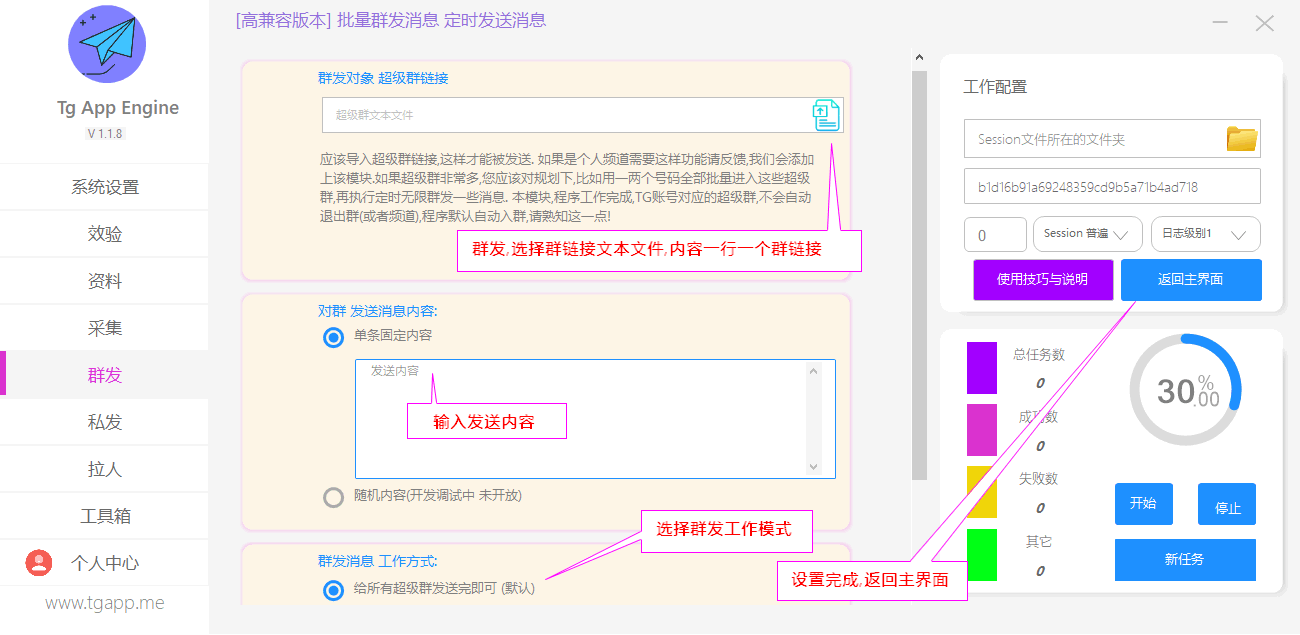This screenshot has height=635, width=1300.
Task: Select 给所有超级群发送完即可 radio option
Action: point(334,590)
